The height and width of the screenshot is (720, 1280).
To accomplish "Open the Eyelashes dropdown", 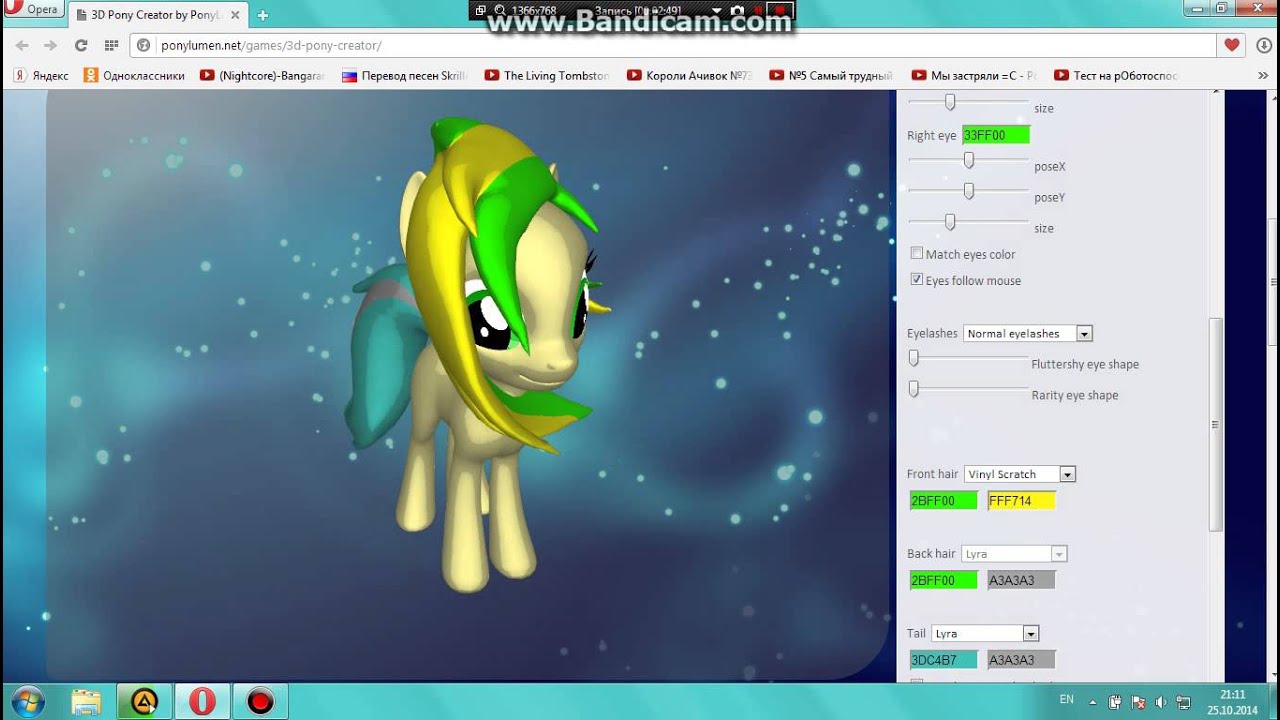I will [1028, 333].
